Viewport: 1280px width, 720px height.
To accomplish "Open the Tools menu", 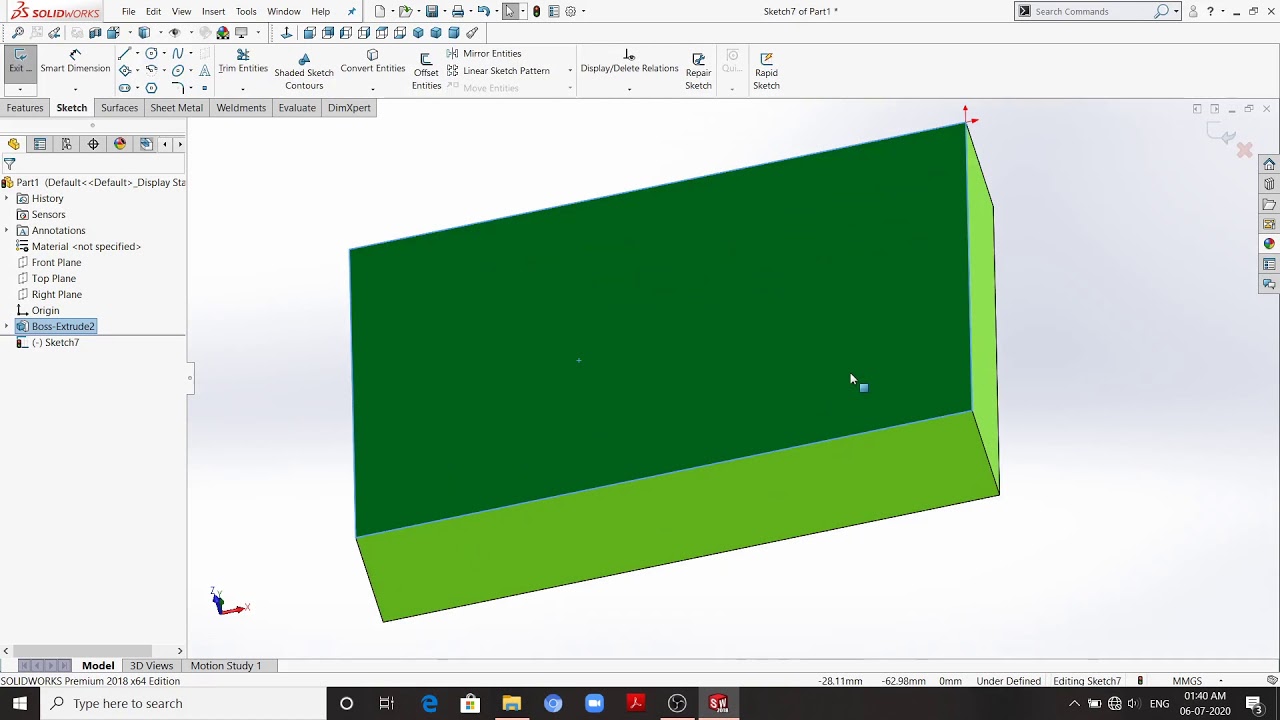I will point(246,11).
